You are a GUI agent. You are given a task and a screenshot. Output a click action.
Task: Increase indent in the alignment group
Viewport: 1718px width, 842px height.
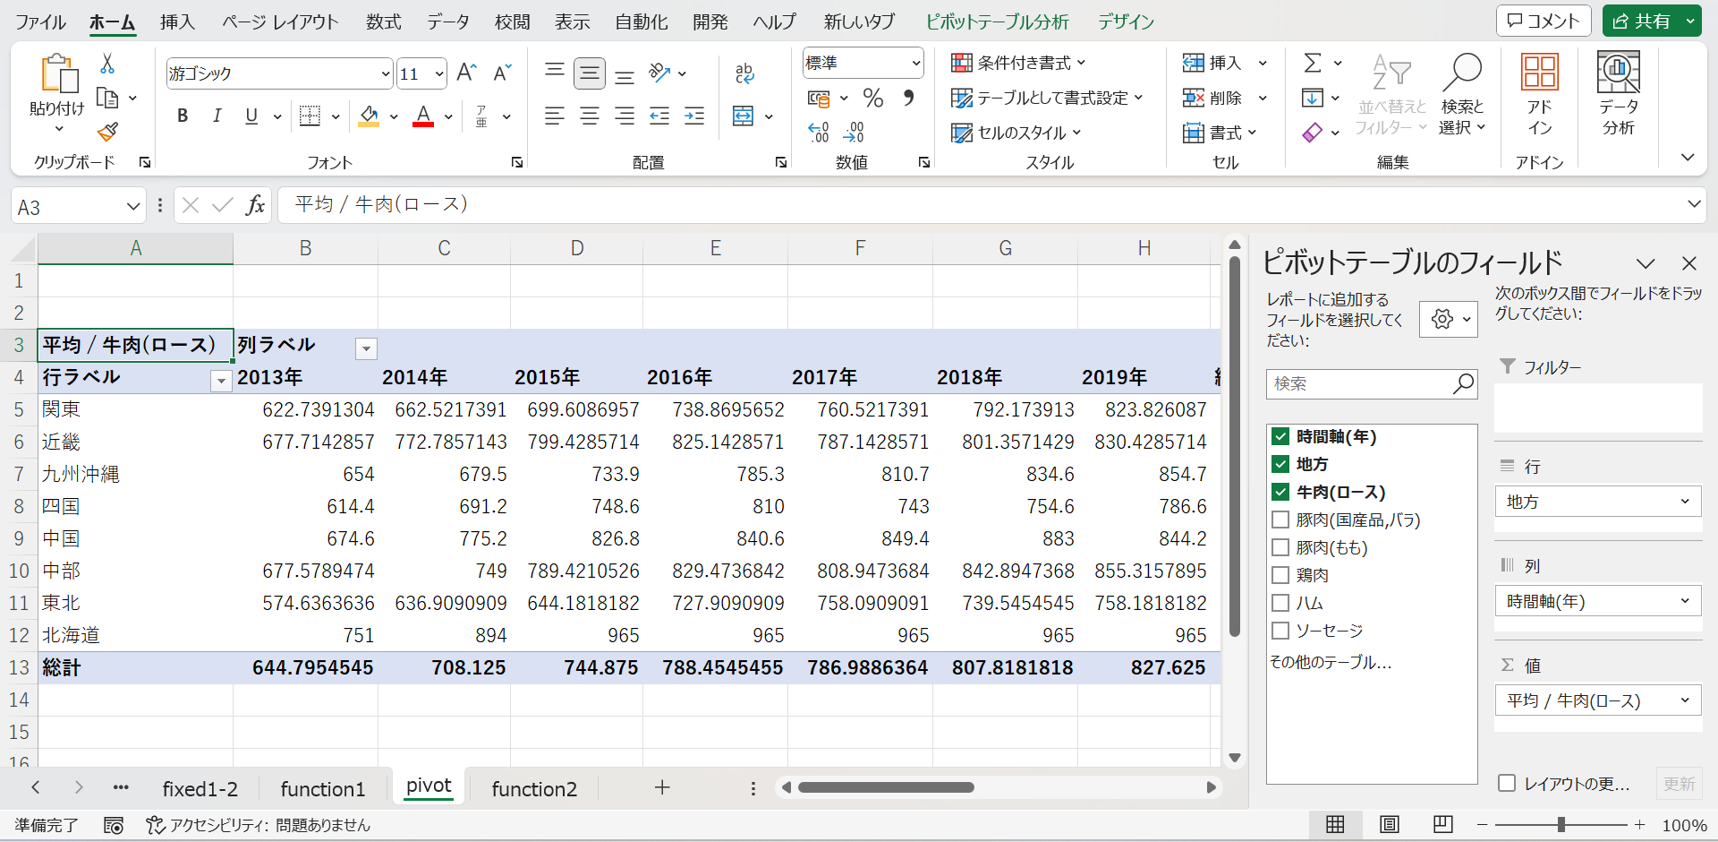point(694,116)
